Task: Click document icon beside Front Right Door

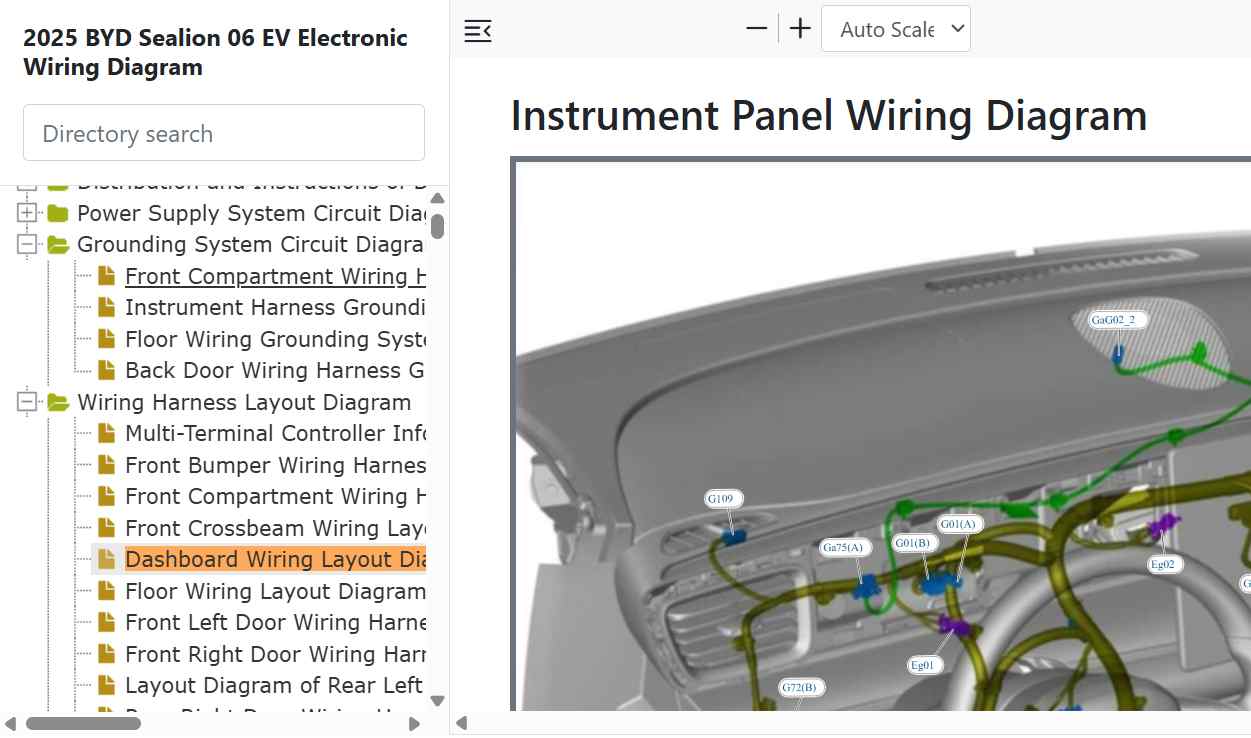Action: click(106, 654)
